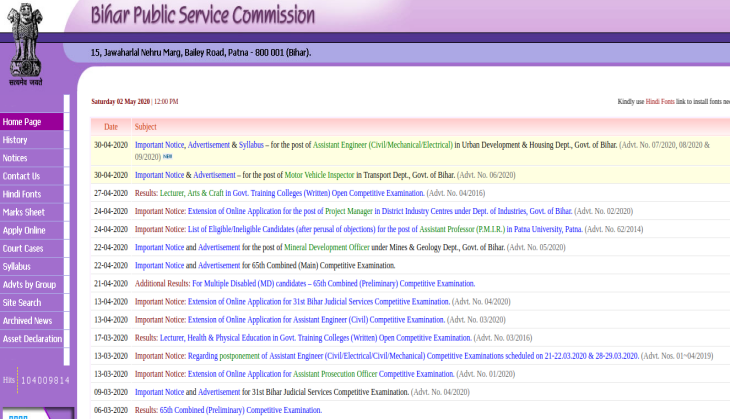Open Important Notice for 65th Combined Main
The width and height of the screenshot is (730, 419).
coord(159,266)
